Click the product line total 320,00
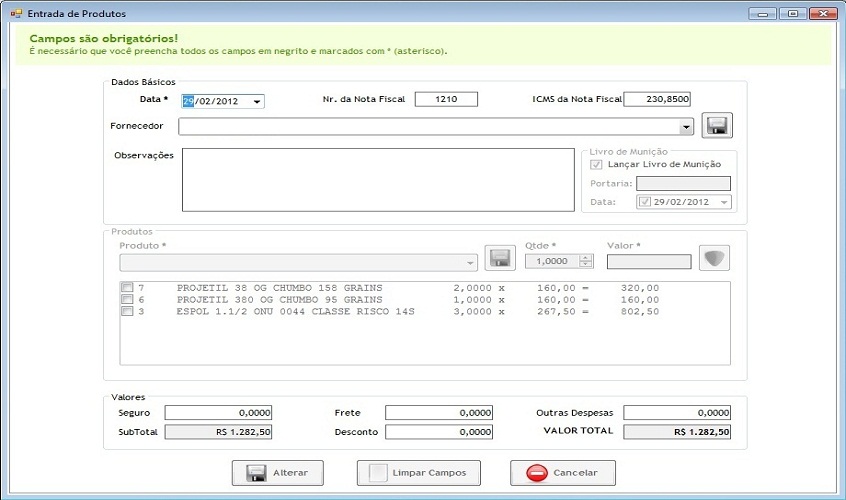 (x=640, y=288)
